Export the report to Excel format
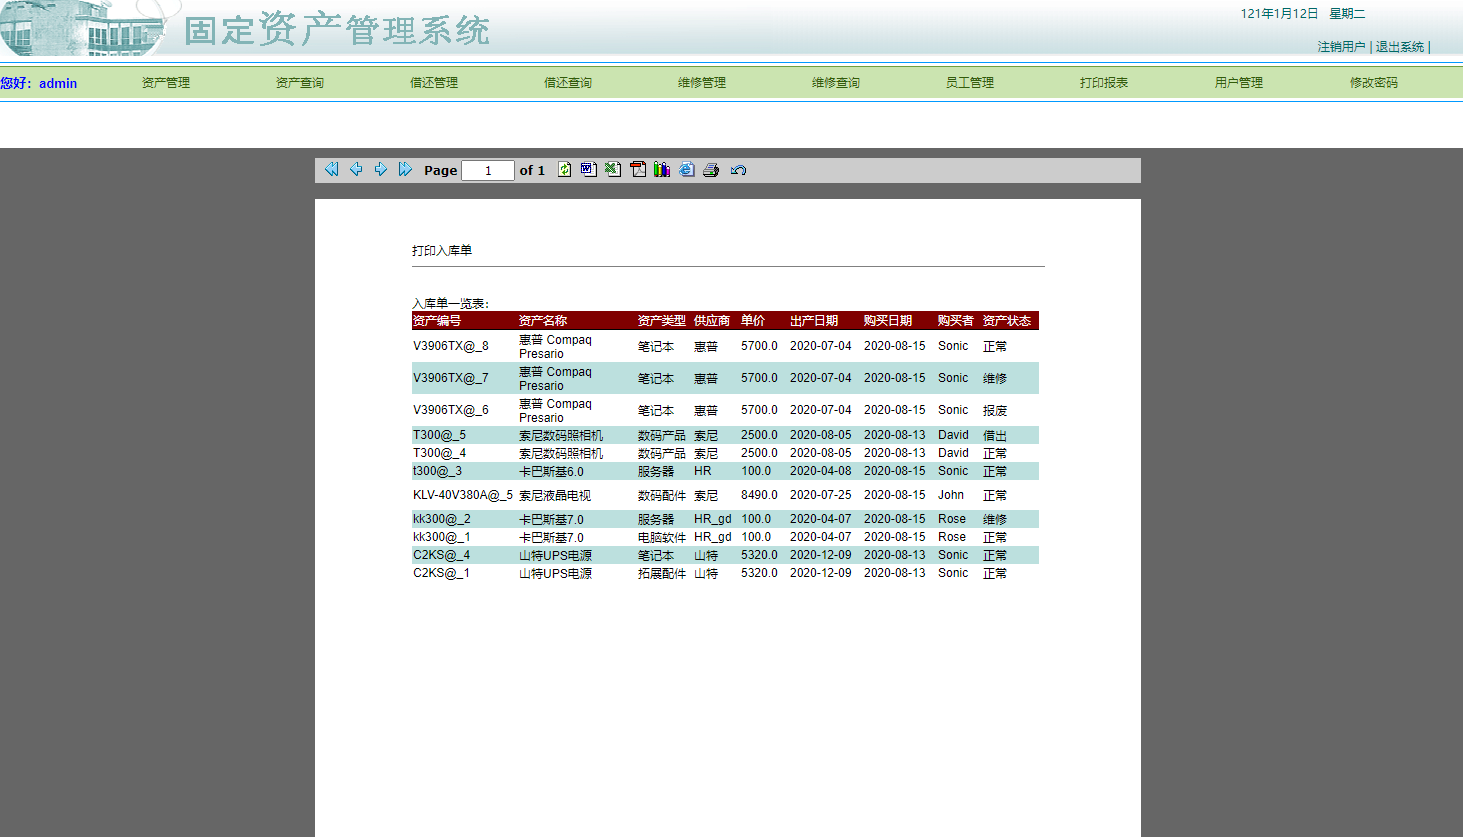The height and width of the screenshot is (837, 1463). click(x=613, y=169)
